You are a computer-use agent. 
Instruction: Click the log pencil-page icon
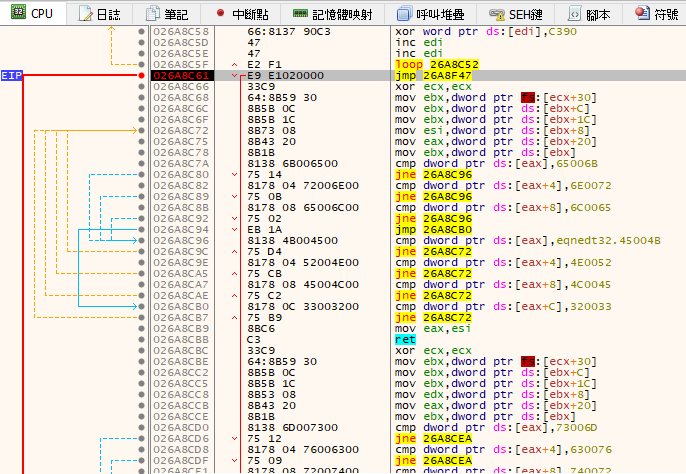(x=85, y=14)
